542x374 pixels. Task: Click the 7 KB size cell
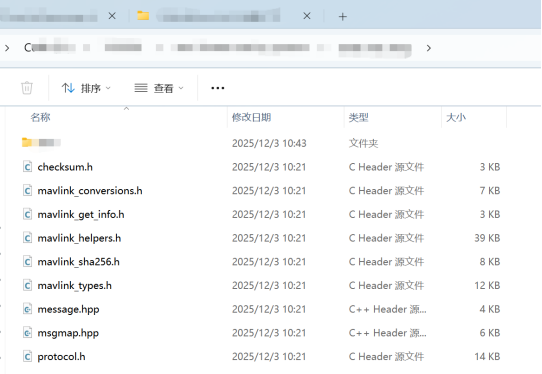coord(490,191)
